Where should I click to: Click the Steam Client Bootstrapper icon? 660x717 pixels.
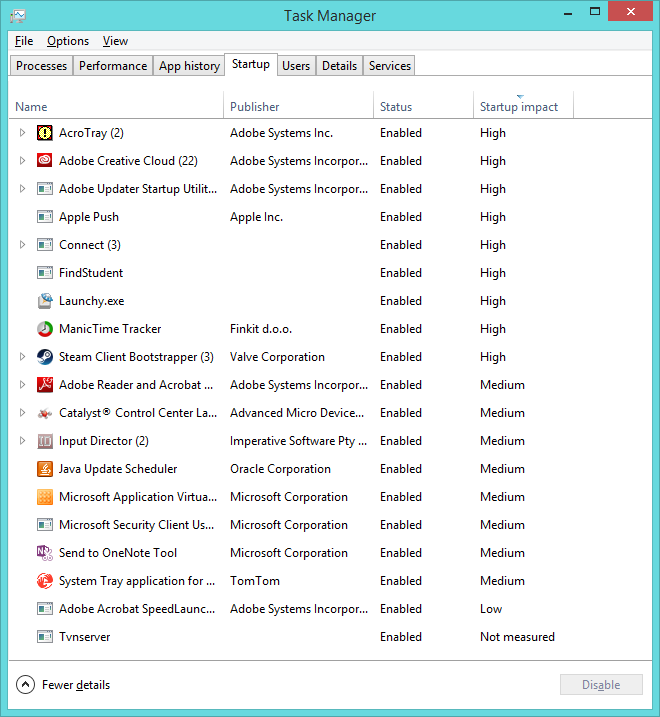[45, 357]
